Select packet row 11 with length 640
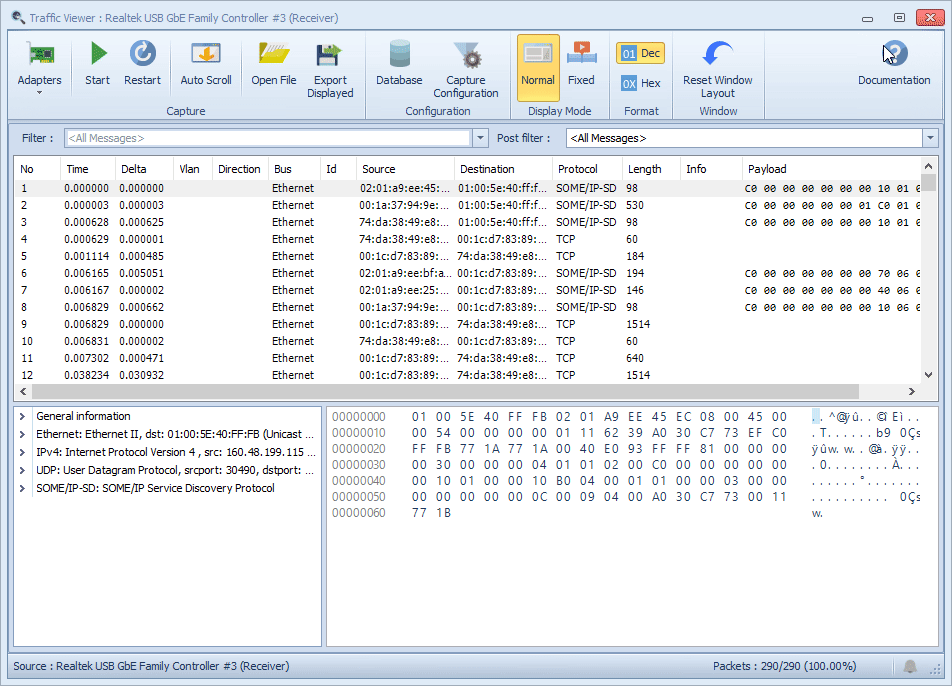Image resolution: width=952 pixels, height=686 pixels. click(468, 358)
